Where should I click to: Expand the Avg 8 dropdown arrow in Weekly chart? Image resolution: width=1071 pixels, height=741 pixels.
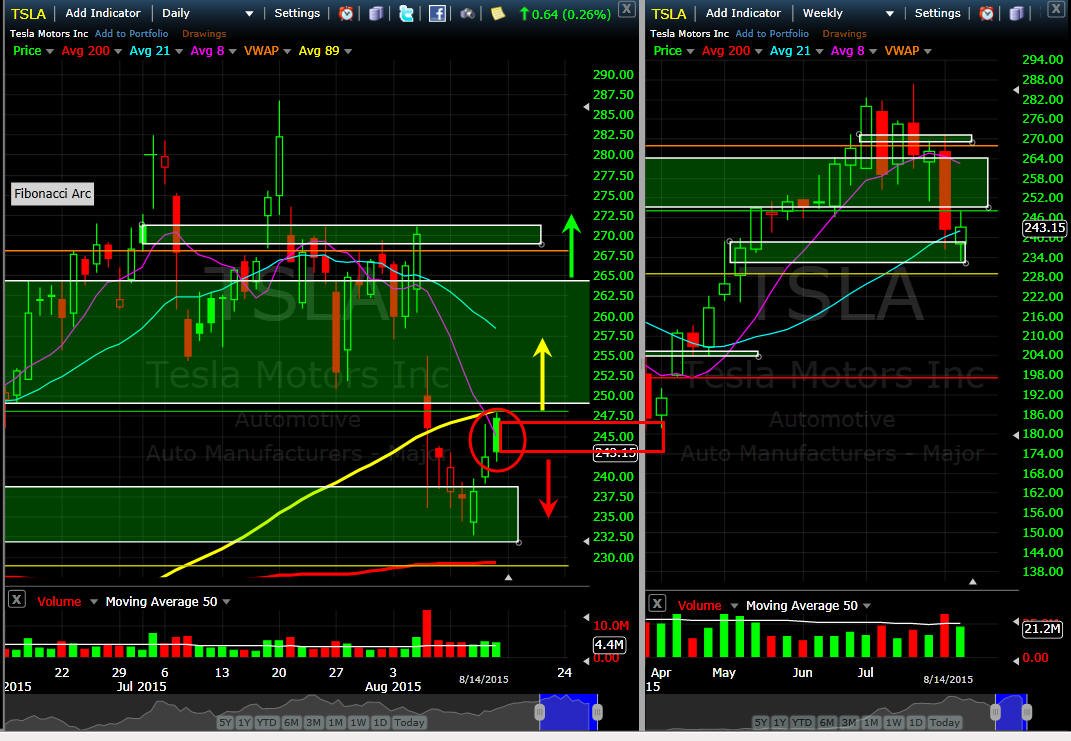[x=873, y=51]
